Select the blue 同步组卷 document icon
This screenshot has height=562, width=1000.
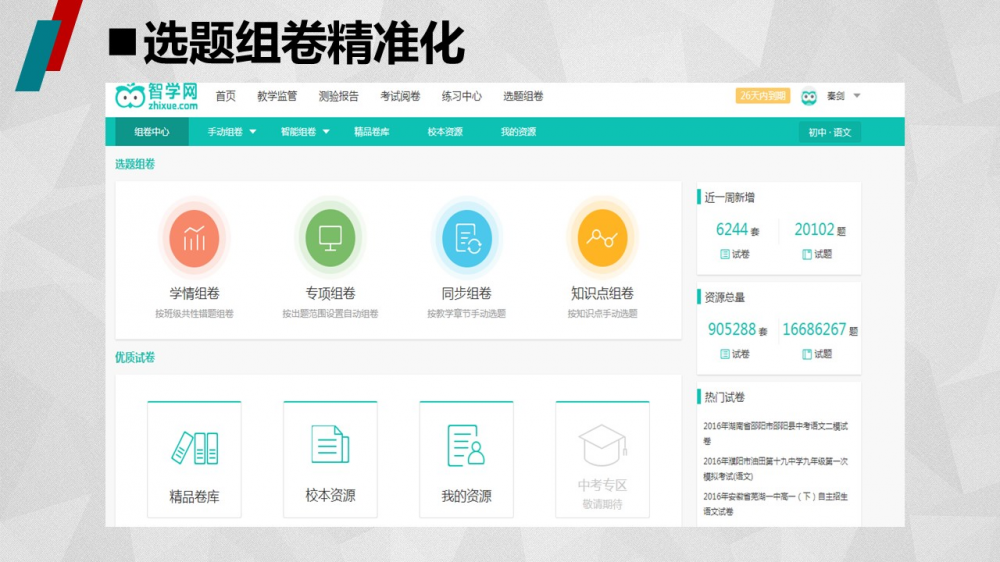point(466,238)
